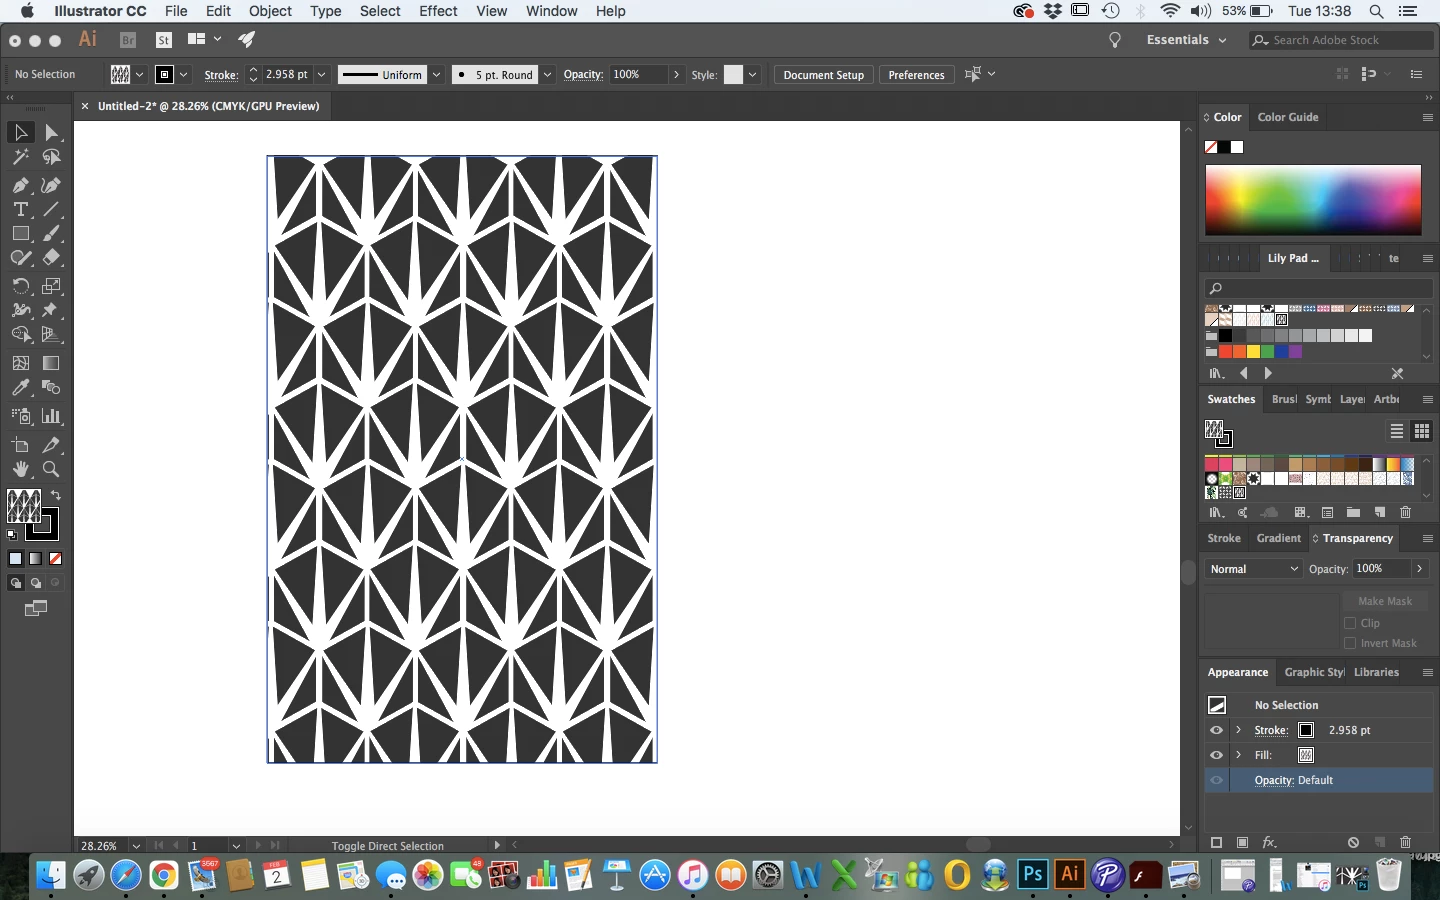Choose the Rectangle tool
1440x900 pixels.
click(20, 233)
